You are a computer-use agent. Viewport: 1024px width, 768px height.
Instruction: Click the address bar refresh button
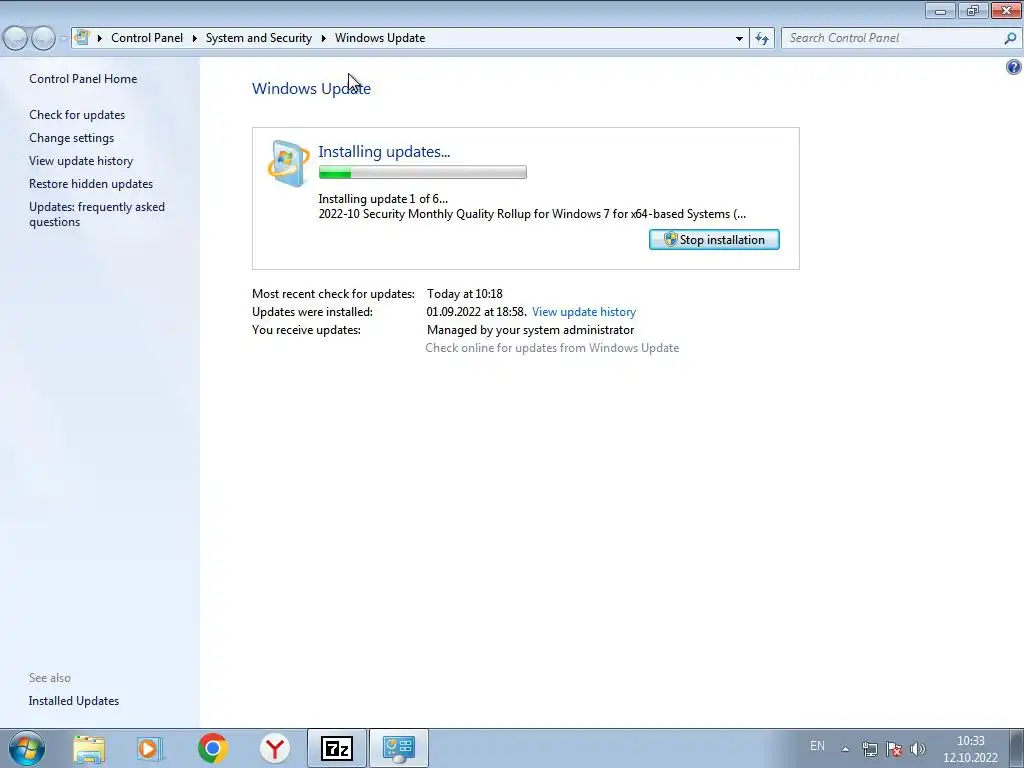coord(761,39)
